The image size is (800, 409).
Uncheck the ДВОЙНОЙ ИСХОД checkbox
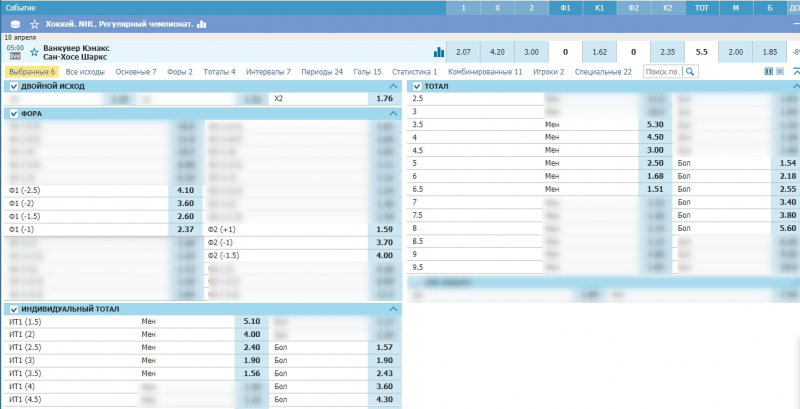14,87
